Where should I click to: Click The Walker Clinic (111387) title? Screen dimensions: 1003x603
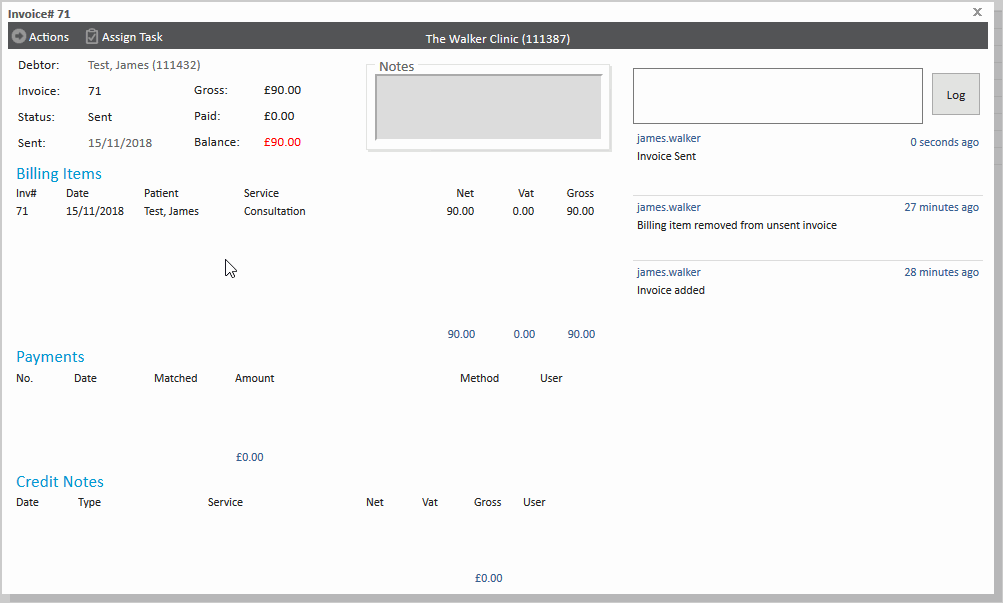(498, 39)
